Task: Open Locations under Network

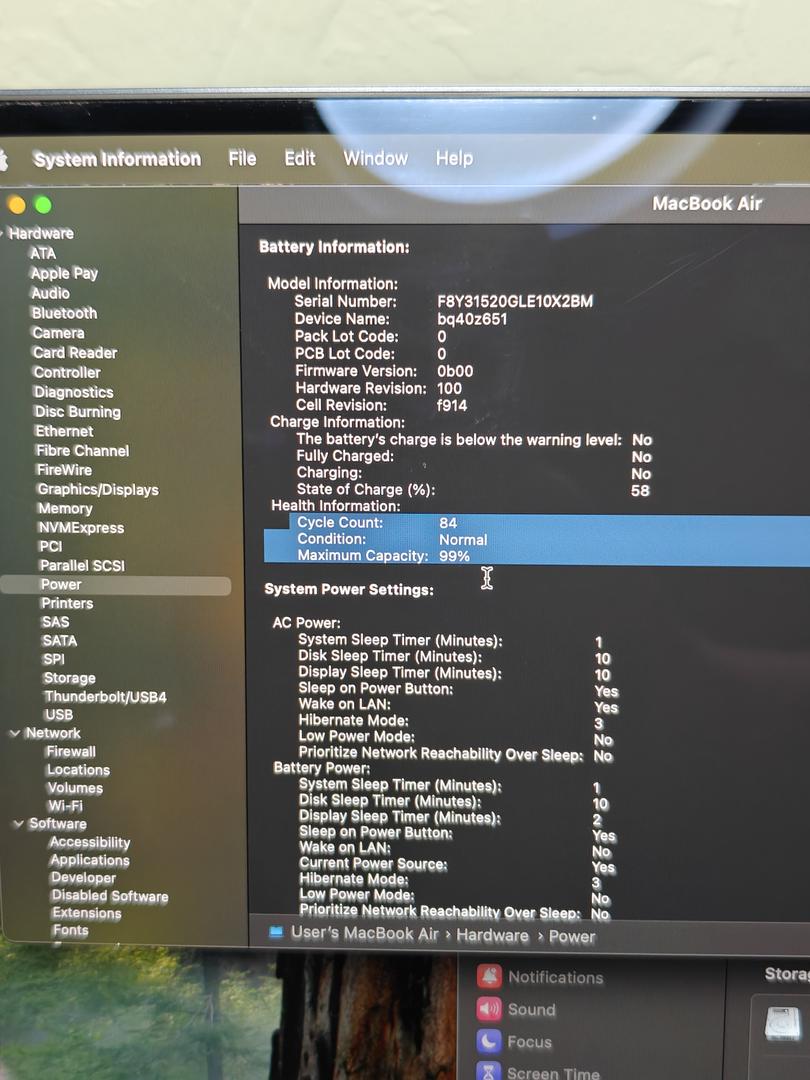Action: 78,770
